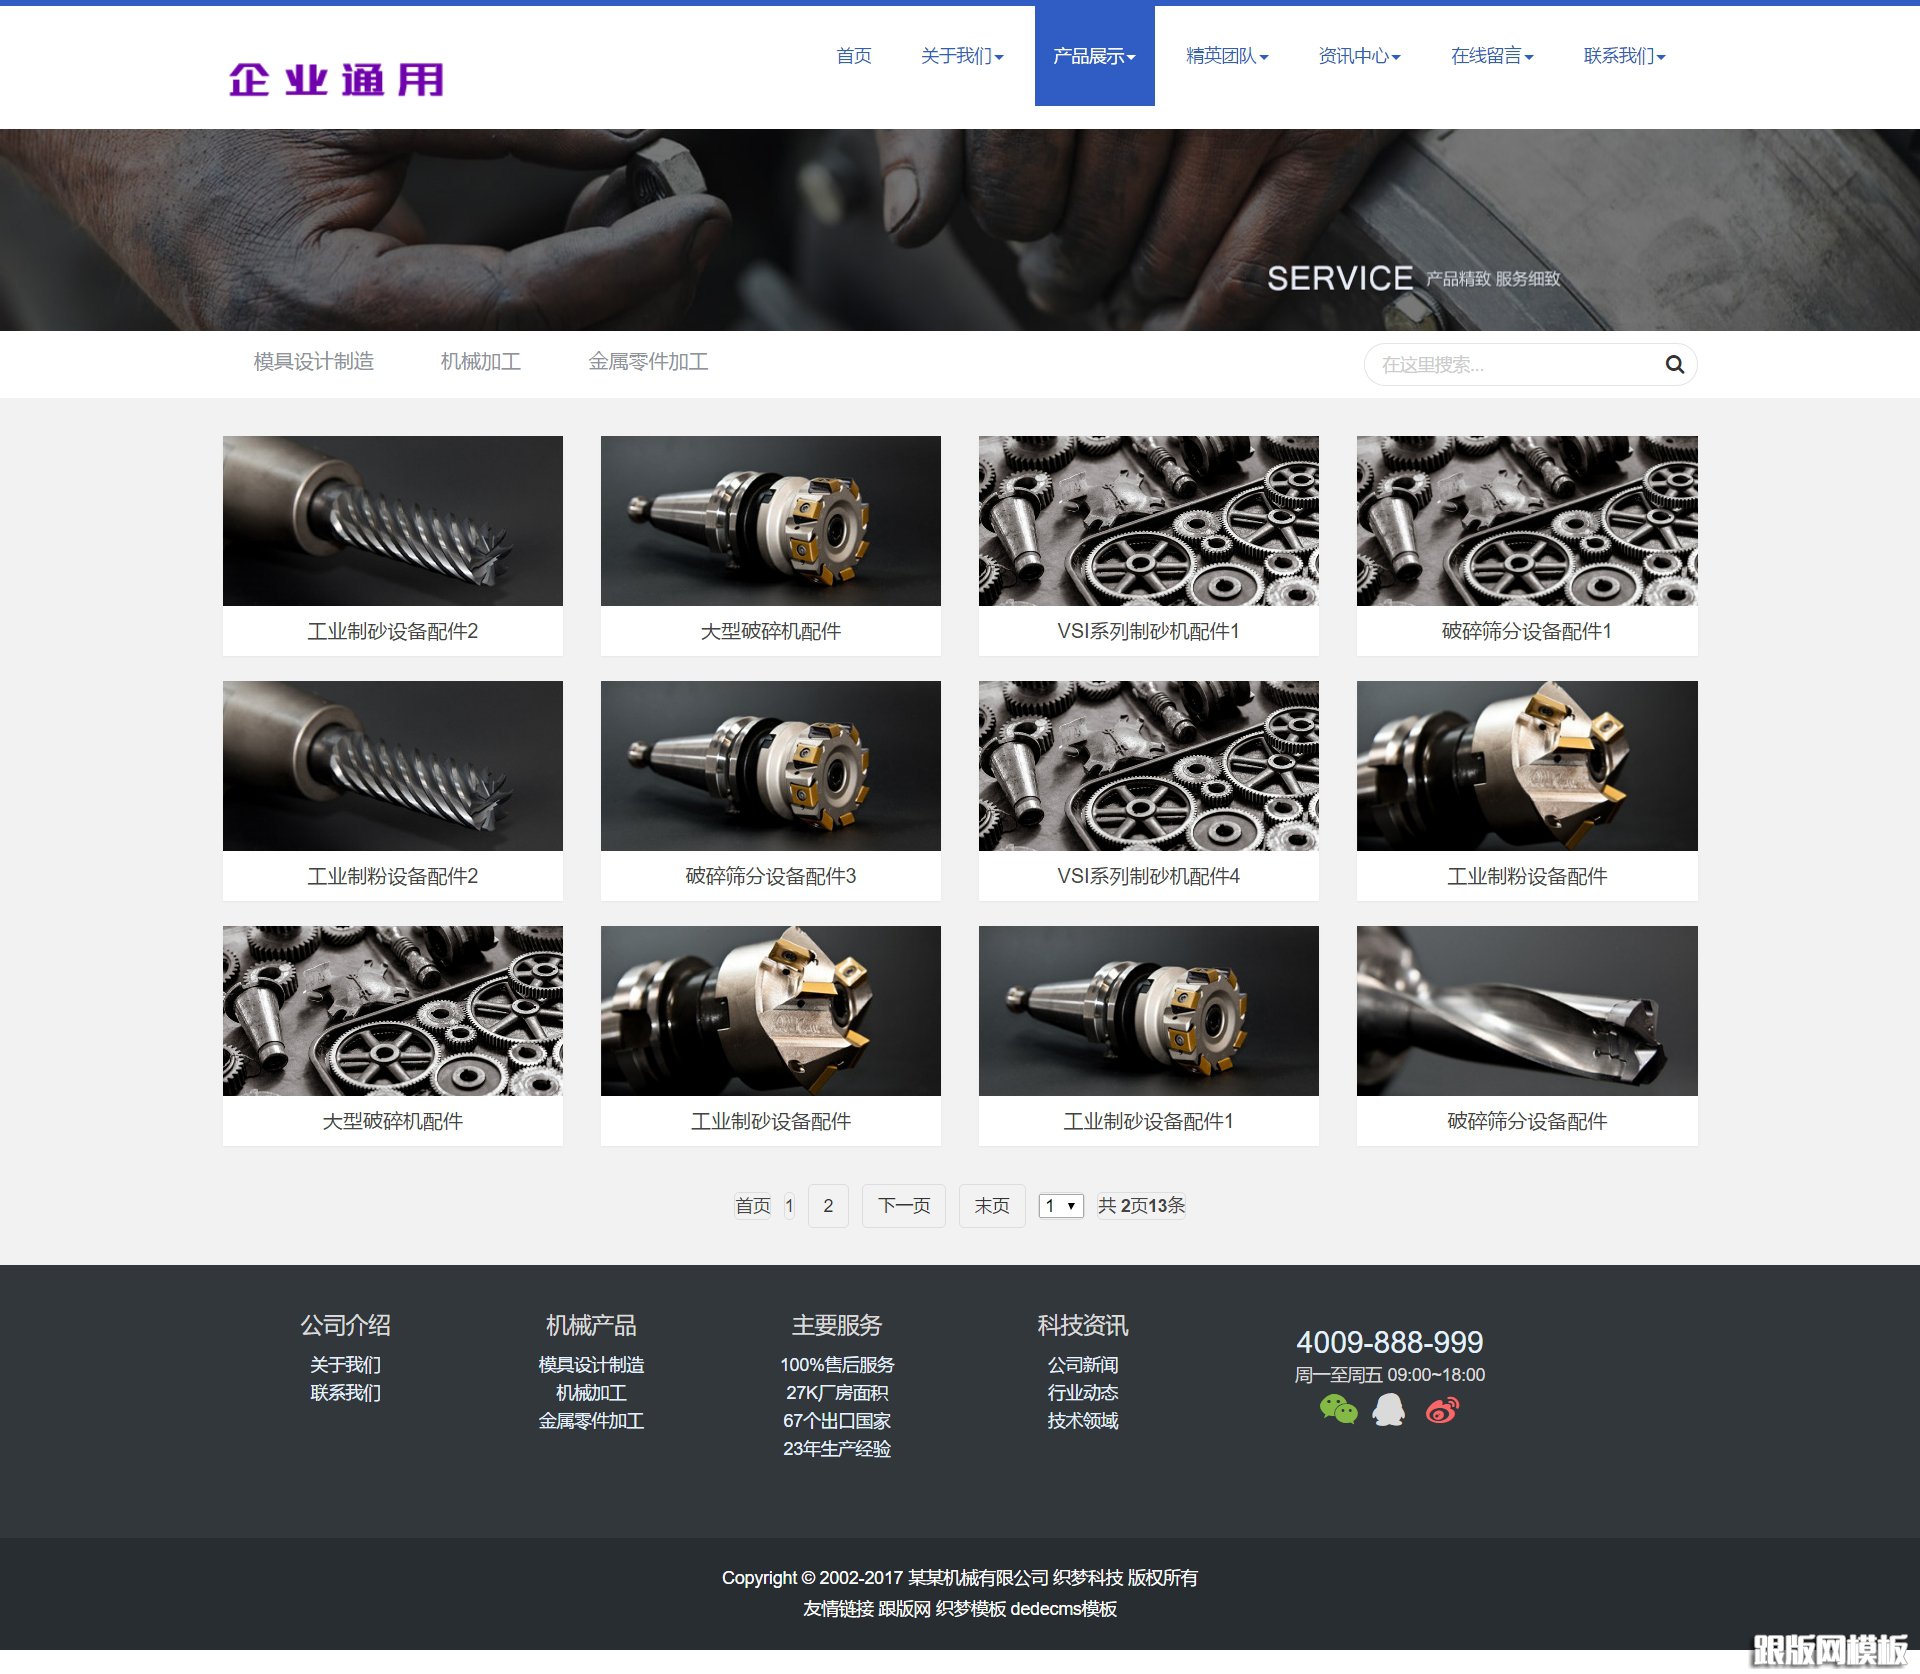Open the QQ penguin icon in footer
Screen dimensions: 1920x1674
(1389, 1409)
